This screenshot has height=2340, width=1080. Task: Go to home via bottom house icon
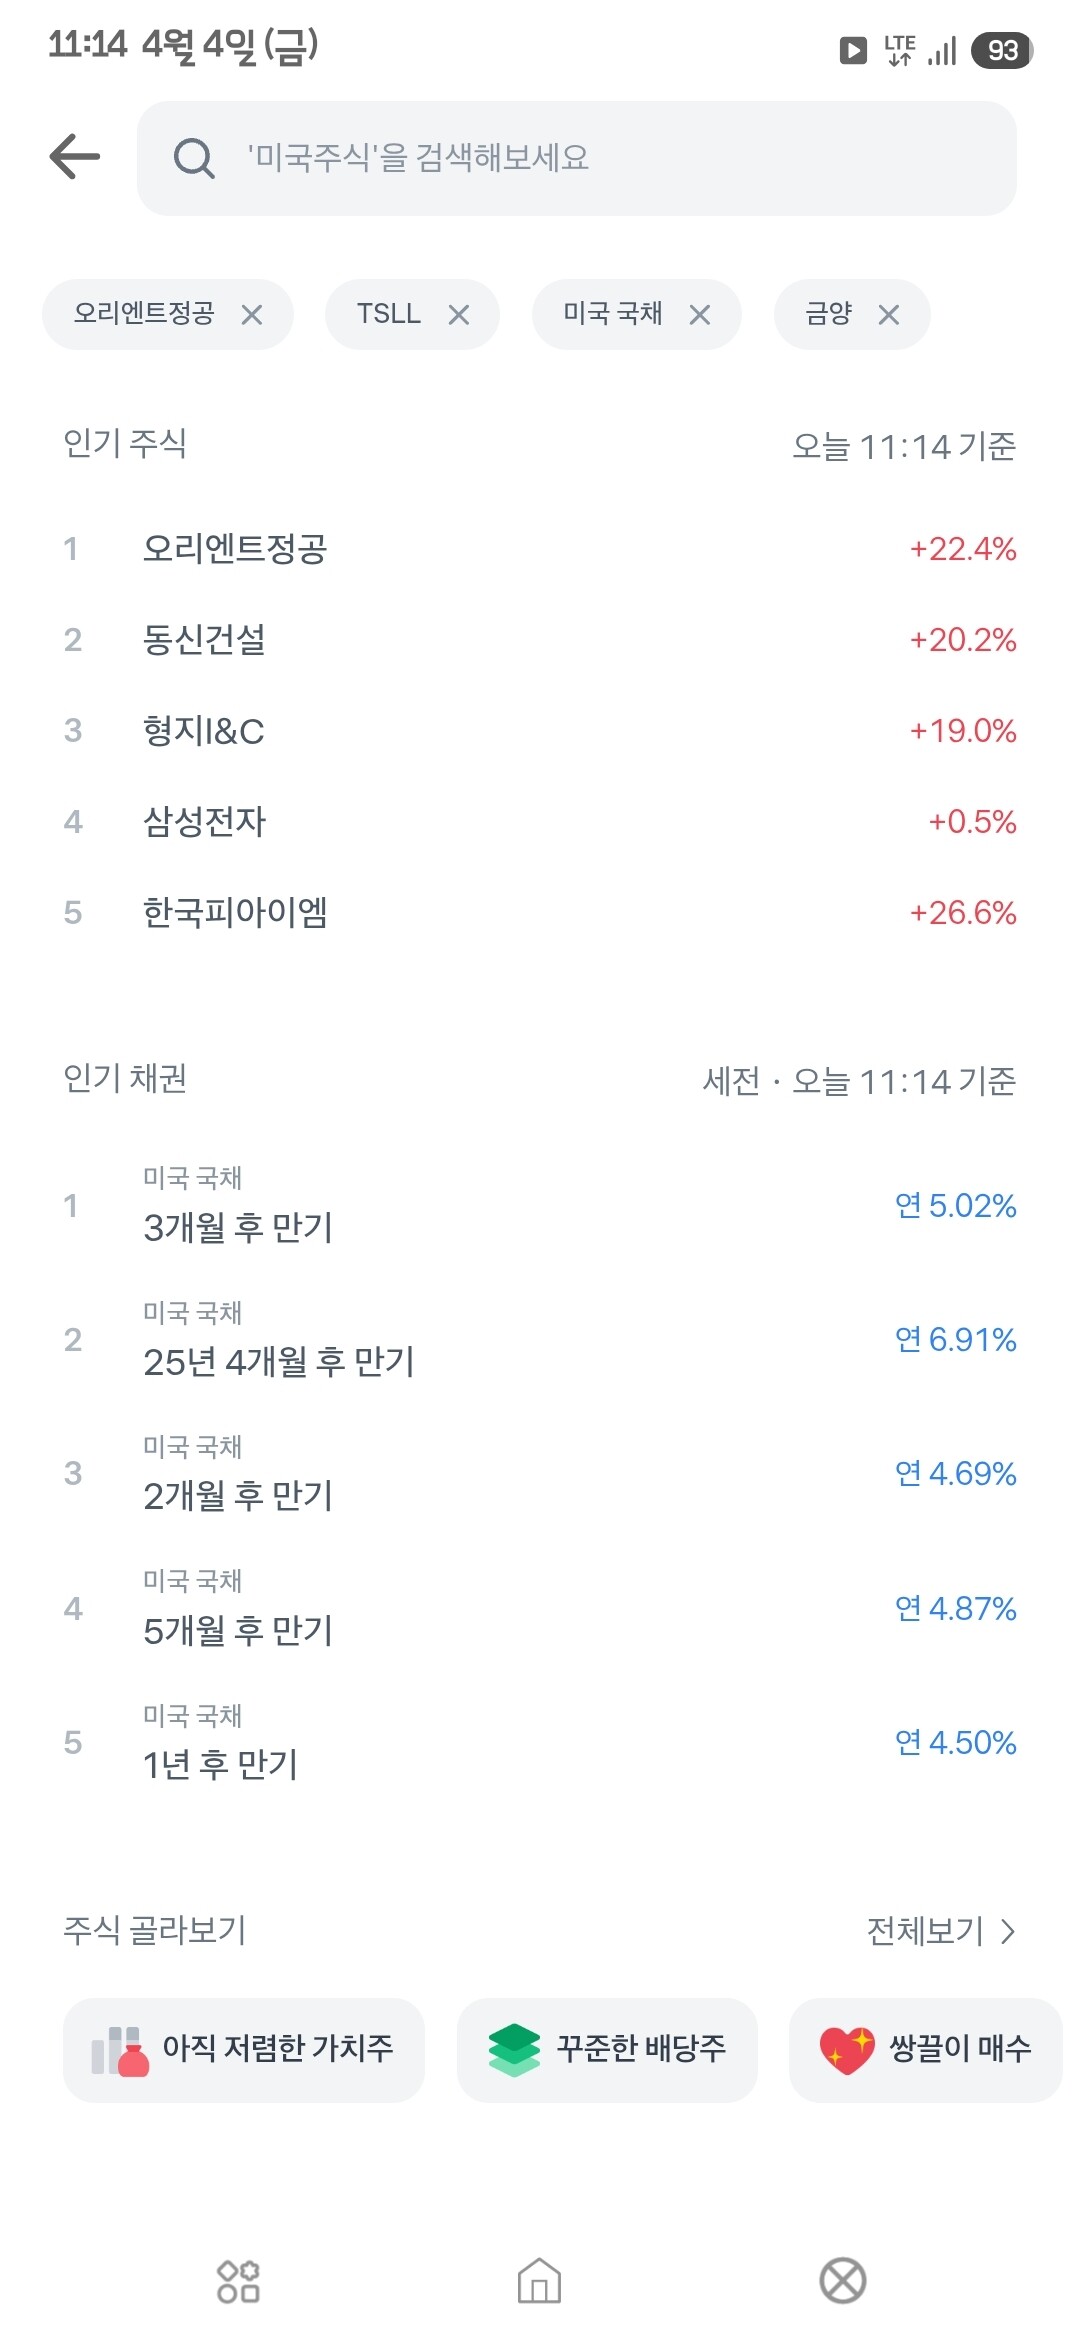[539, 2281]
